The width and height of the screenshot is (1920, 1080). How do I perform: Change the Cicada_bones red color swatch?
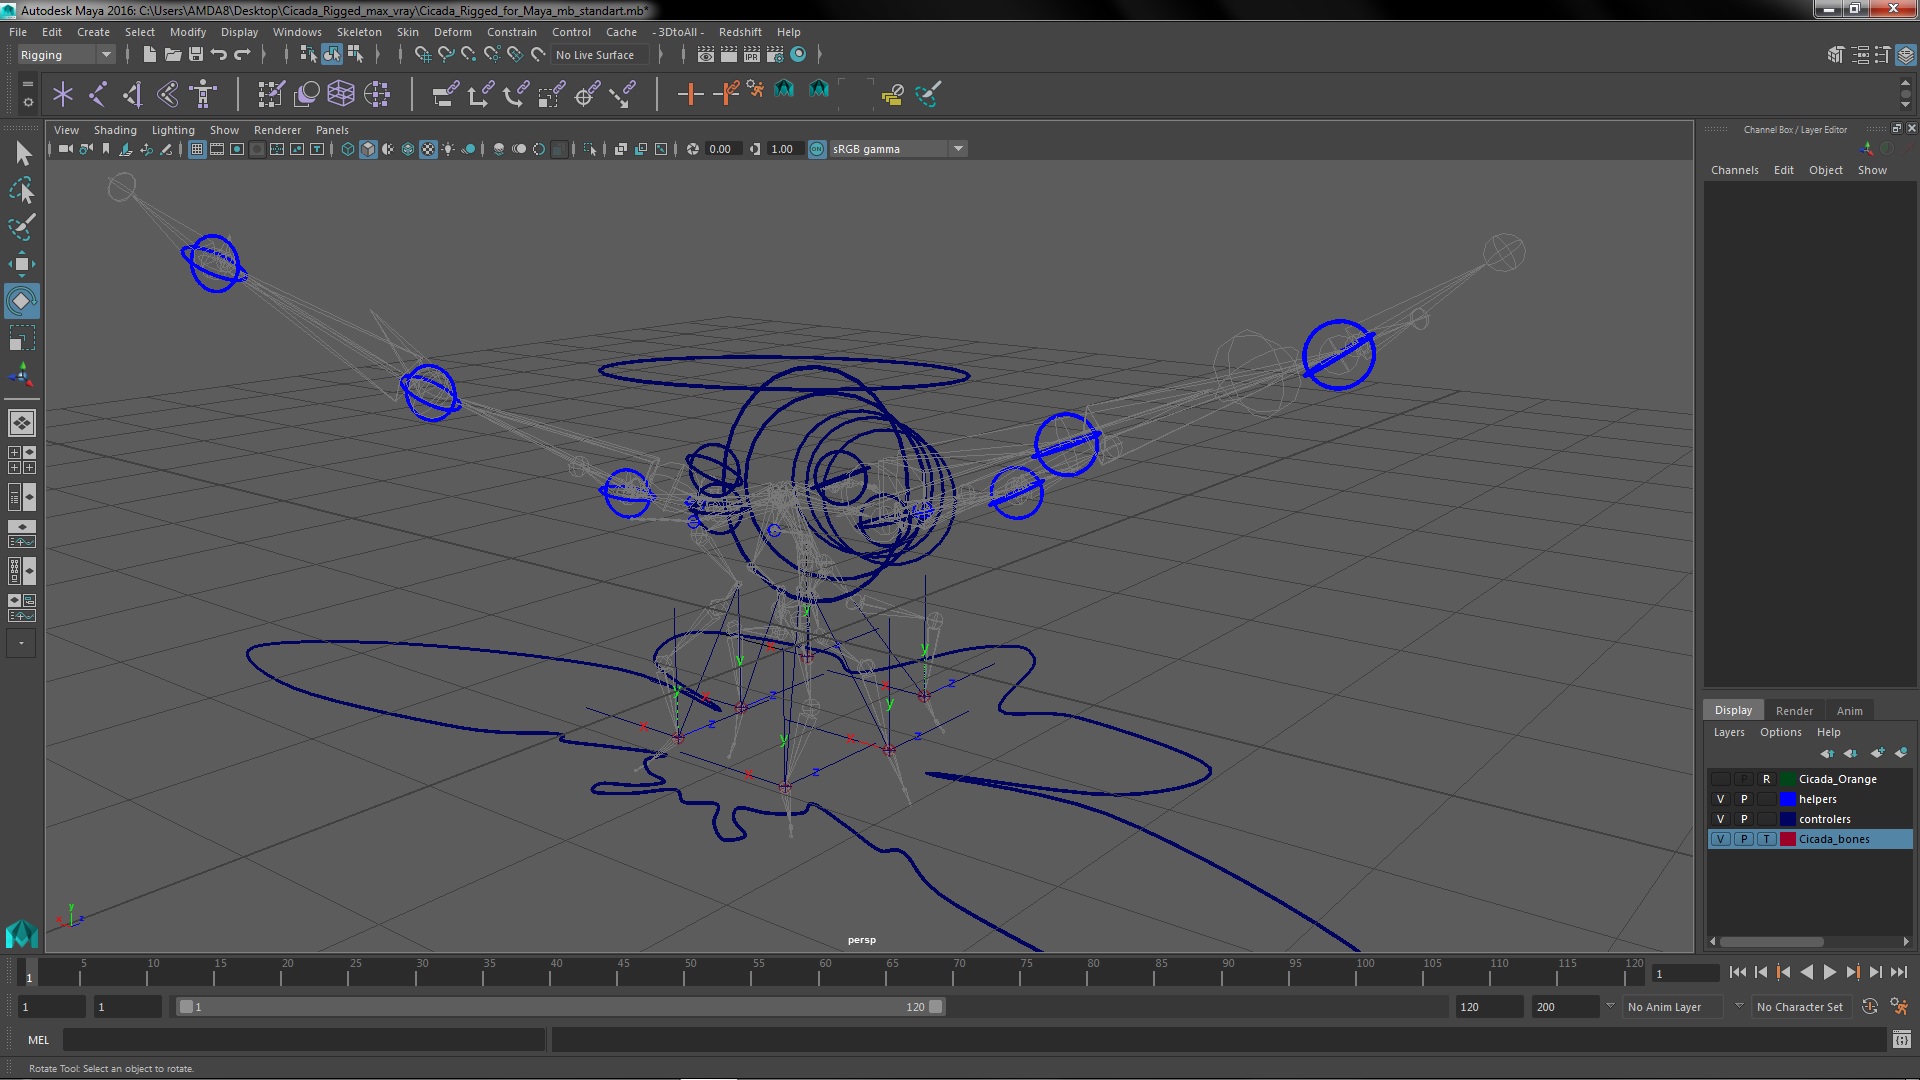tap(1787, 839)
